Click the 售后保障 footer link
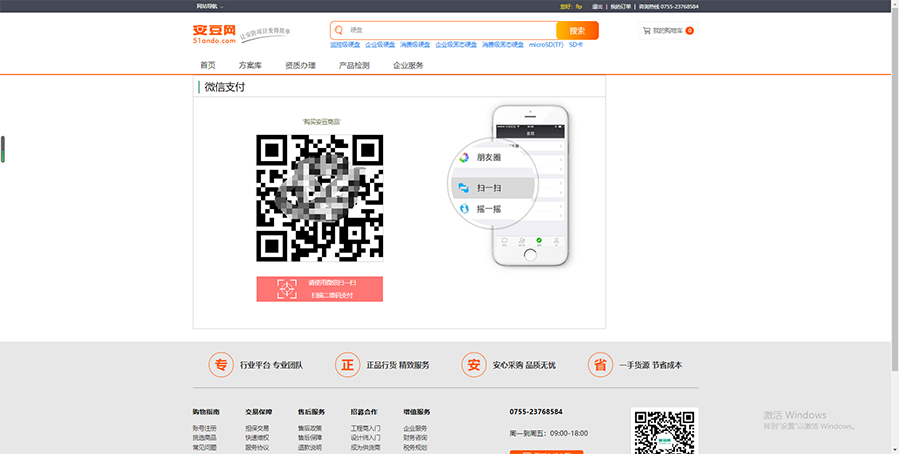The width and height of the screenshot is (899, 454). pyautogui.click(x=310, y=438)
